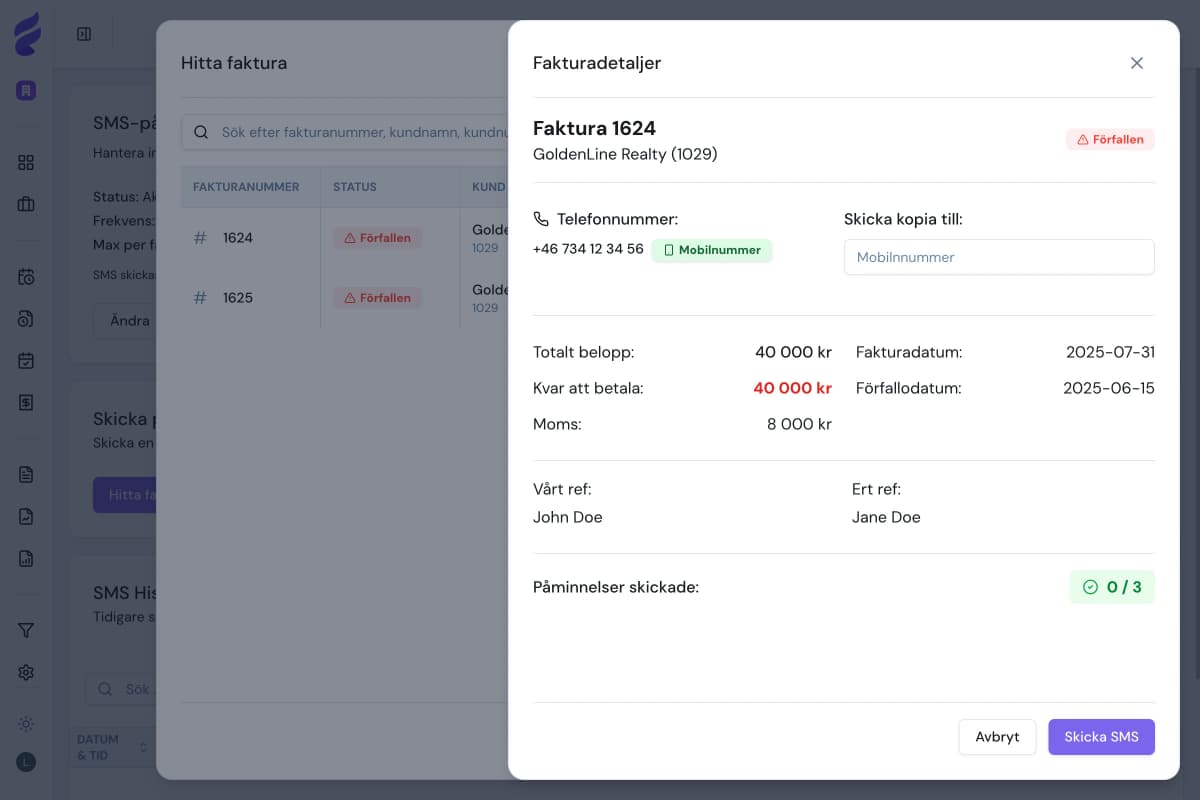Open the filter funnel icon in sidebar
The width and height of the screenshot is (1200, 800).
tap(25, 630)
